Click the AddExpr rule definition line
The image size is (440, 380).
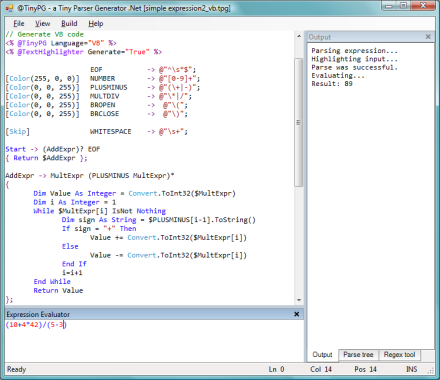(90, 176)
